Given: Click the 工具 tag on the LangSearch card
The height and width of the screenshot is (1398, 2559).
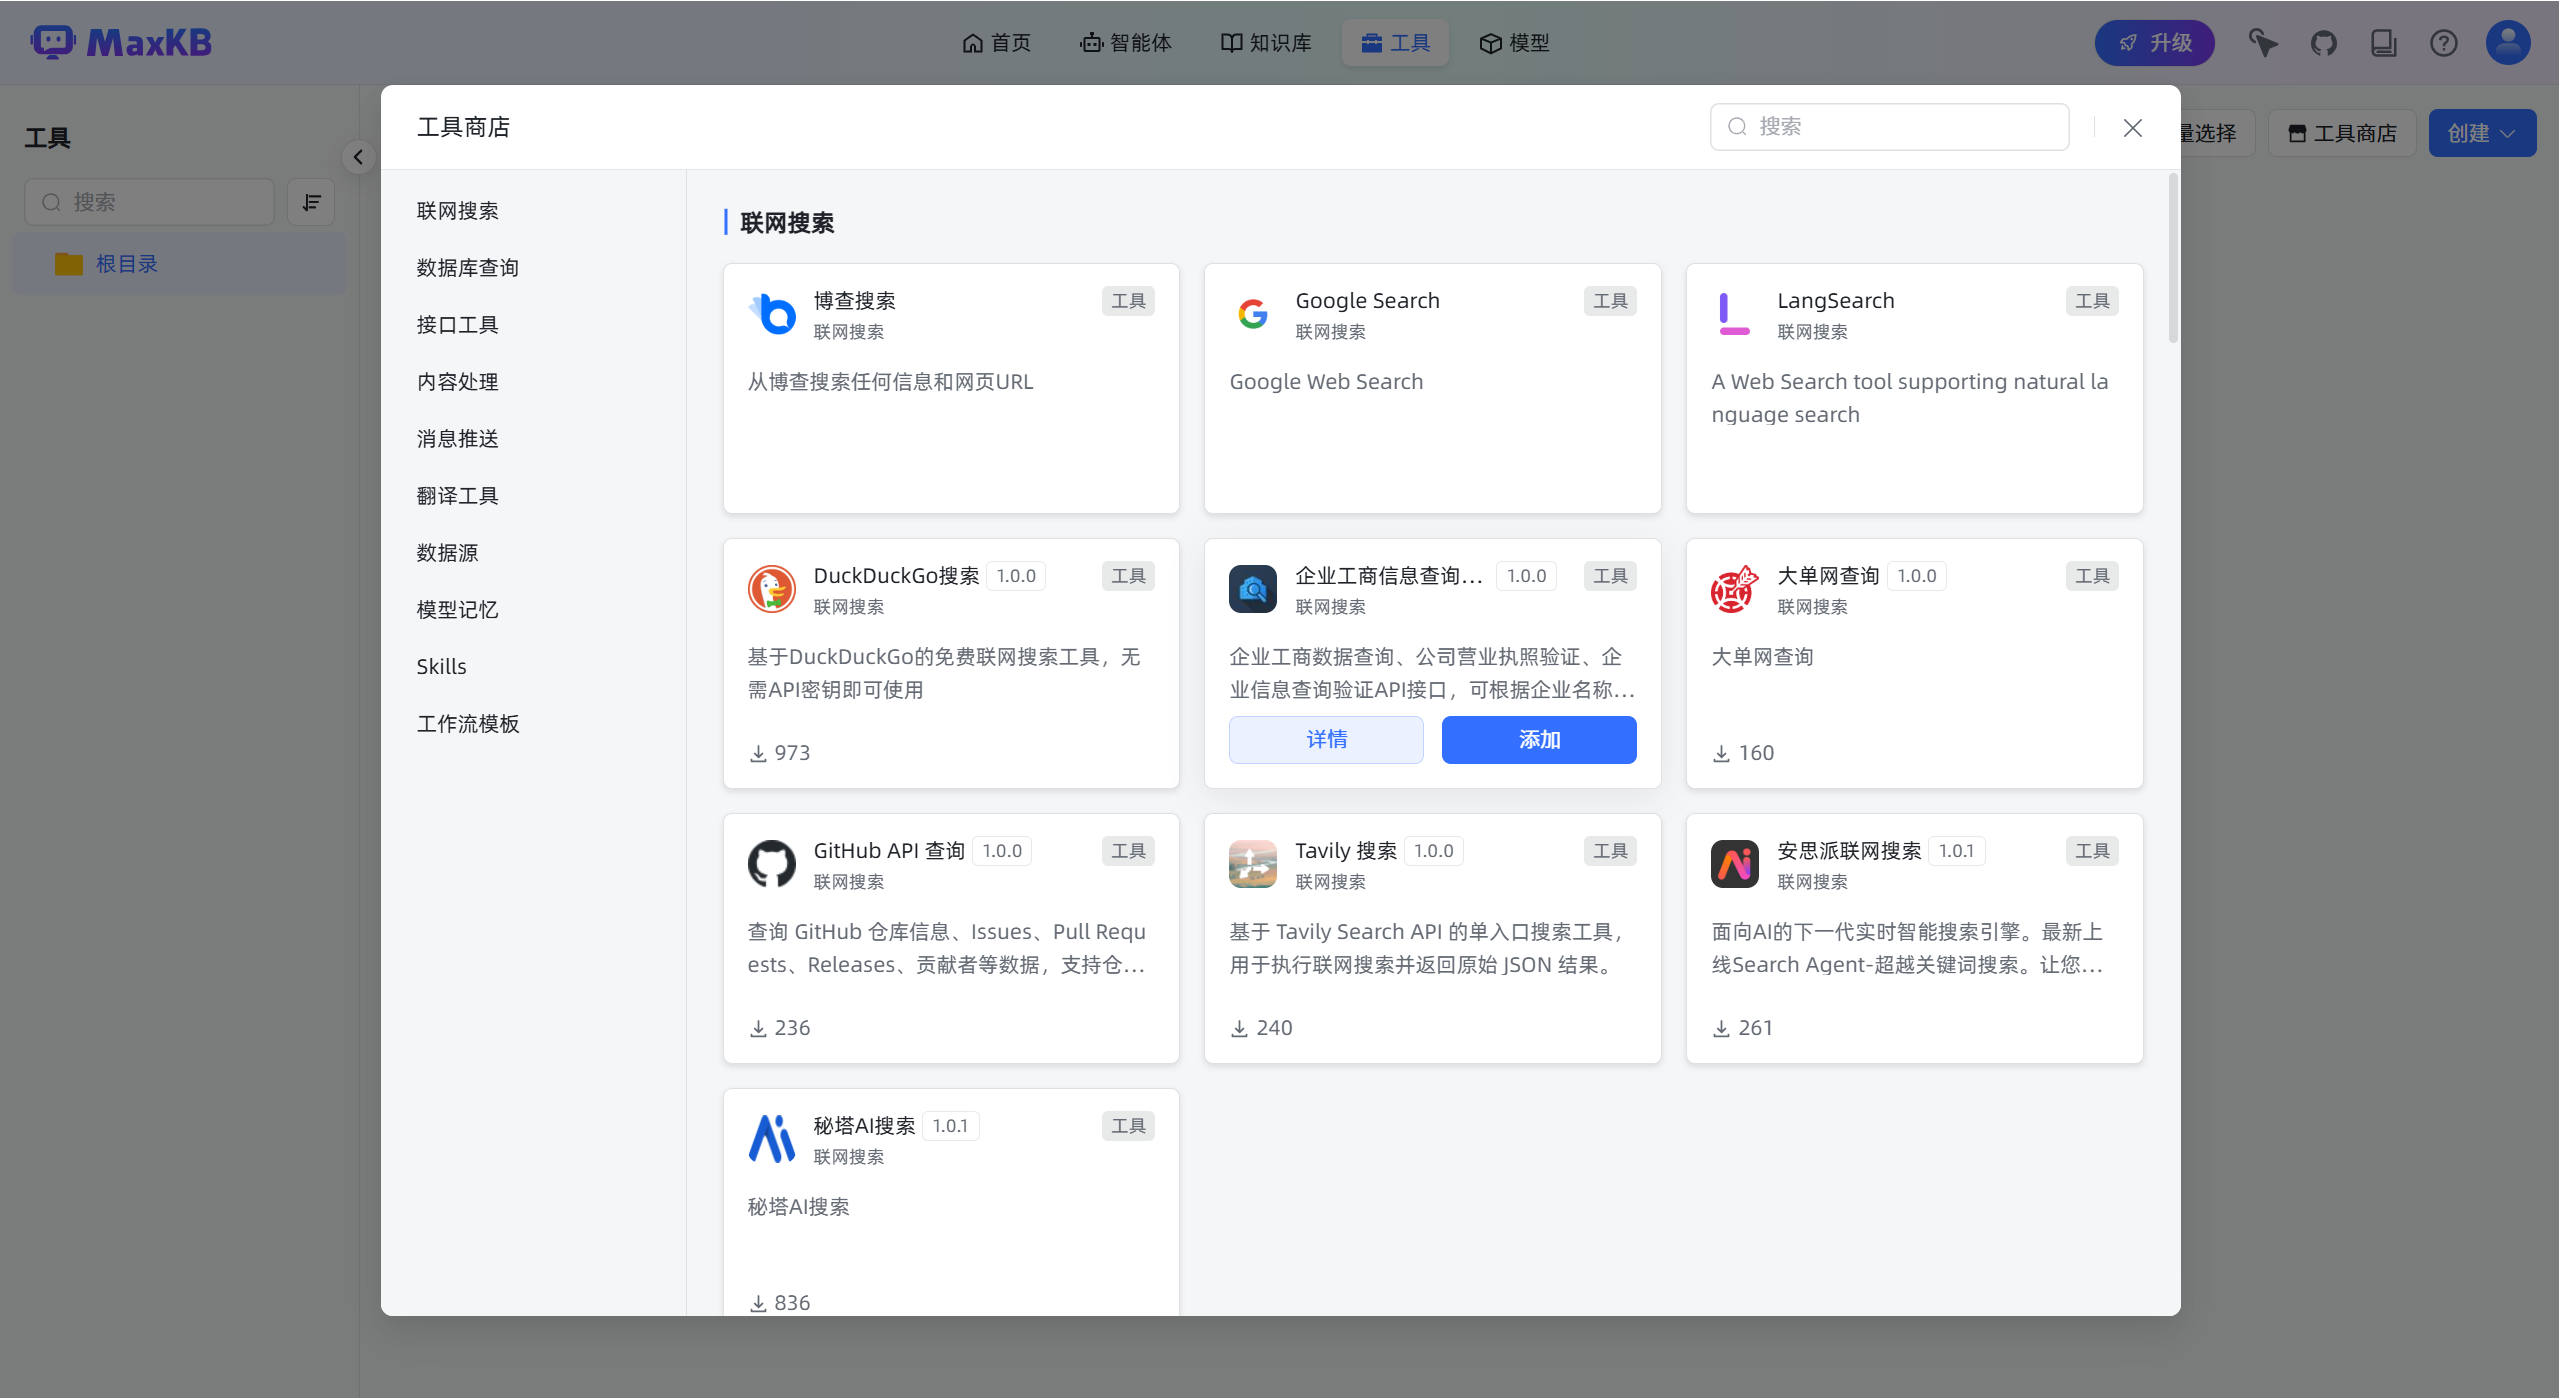Looking at the screenshot, I should [2092, 301].
